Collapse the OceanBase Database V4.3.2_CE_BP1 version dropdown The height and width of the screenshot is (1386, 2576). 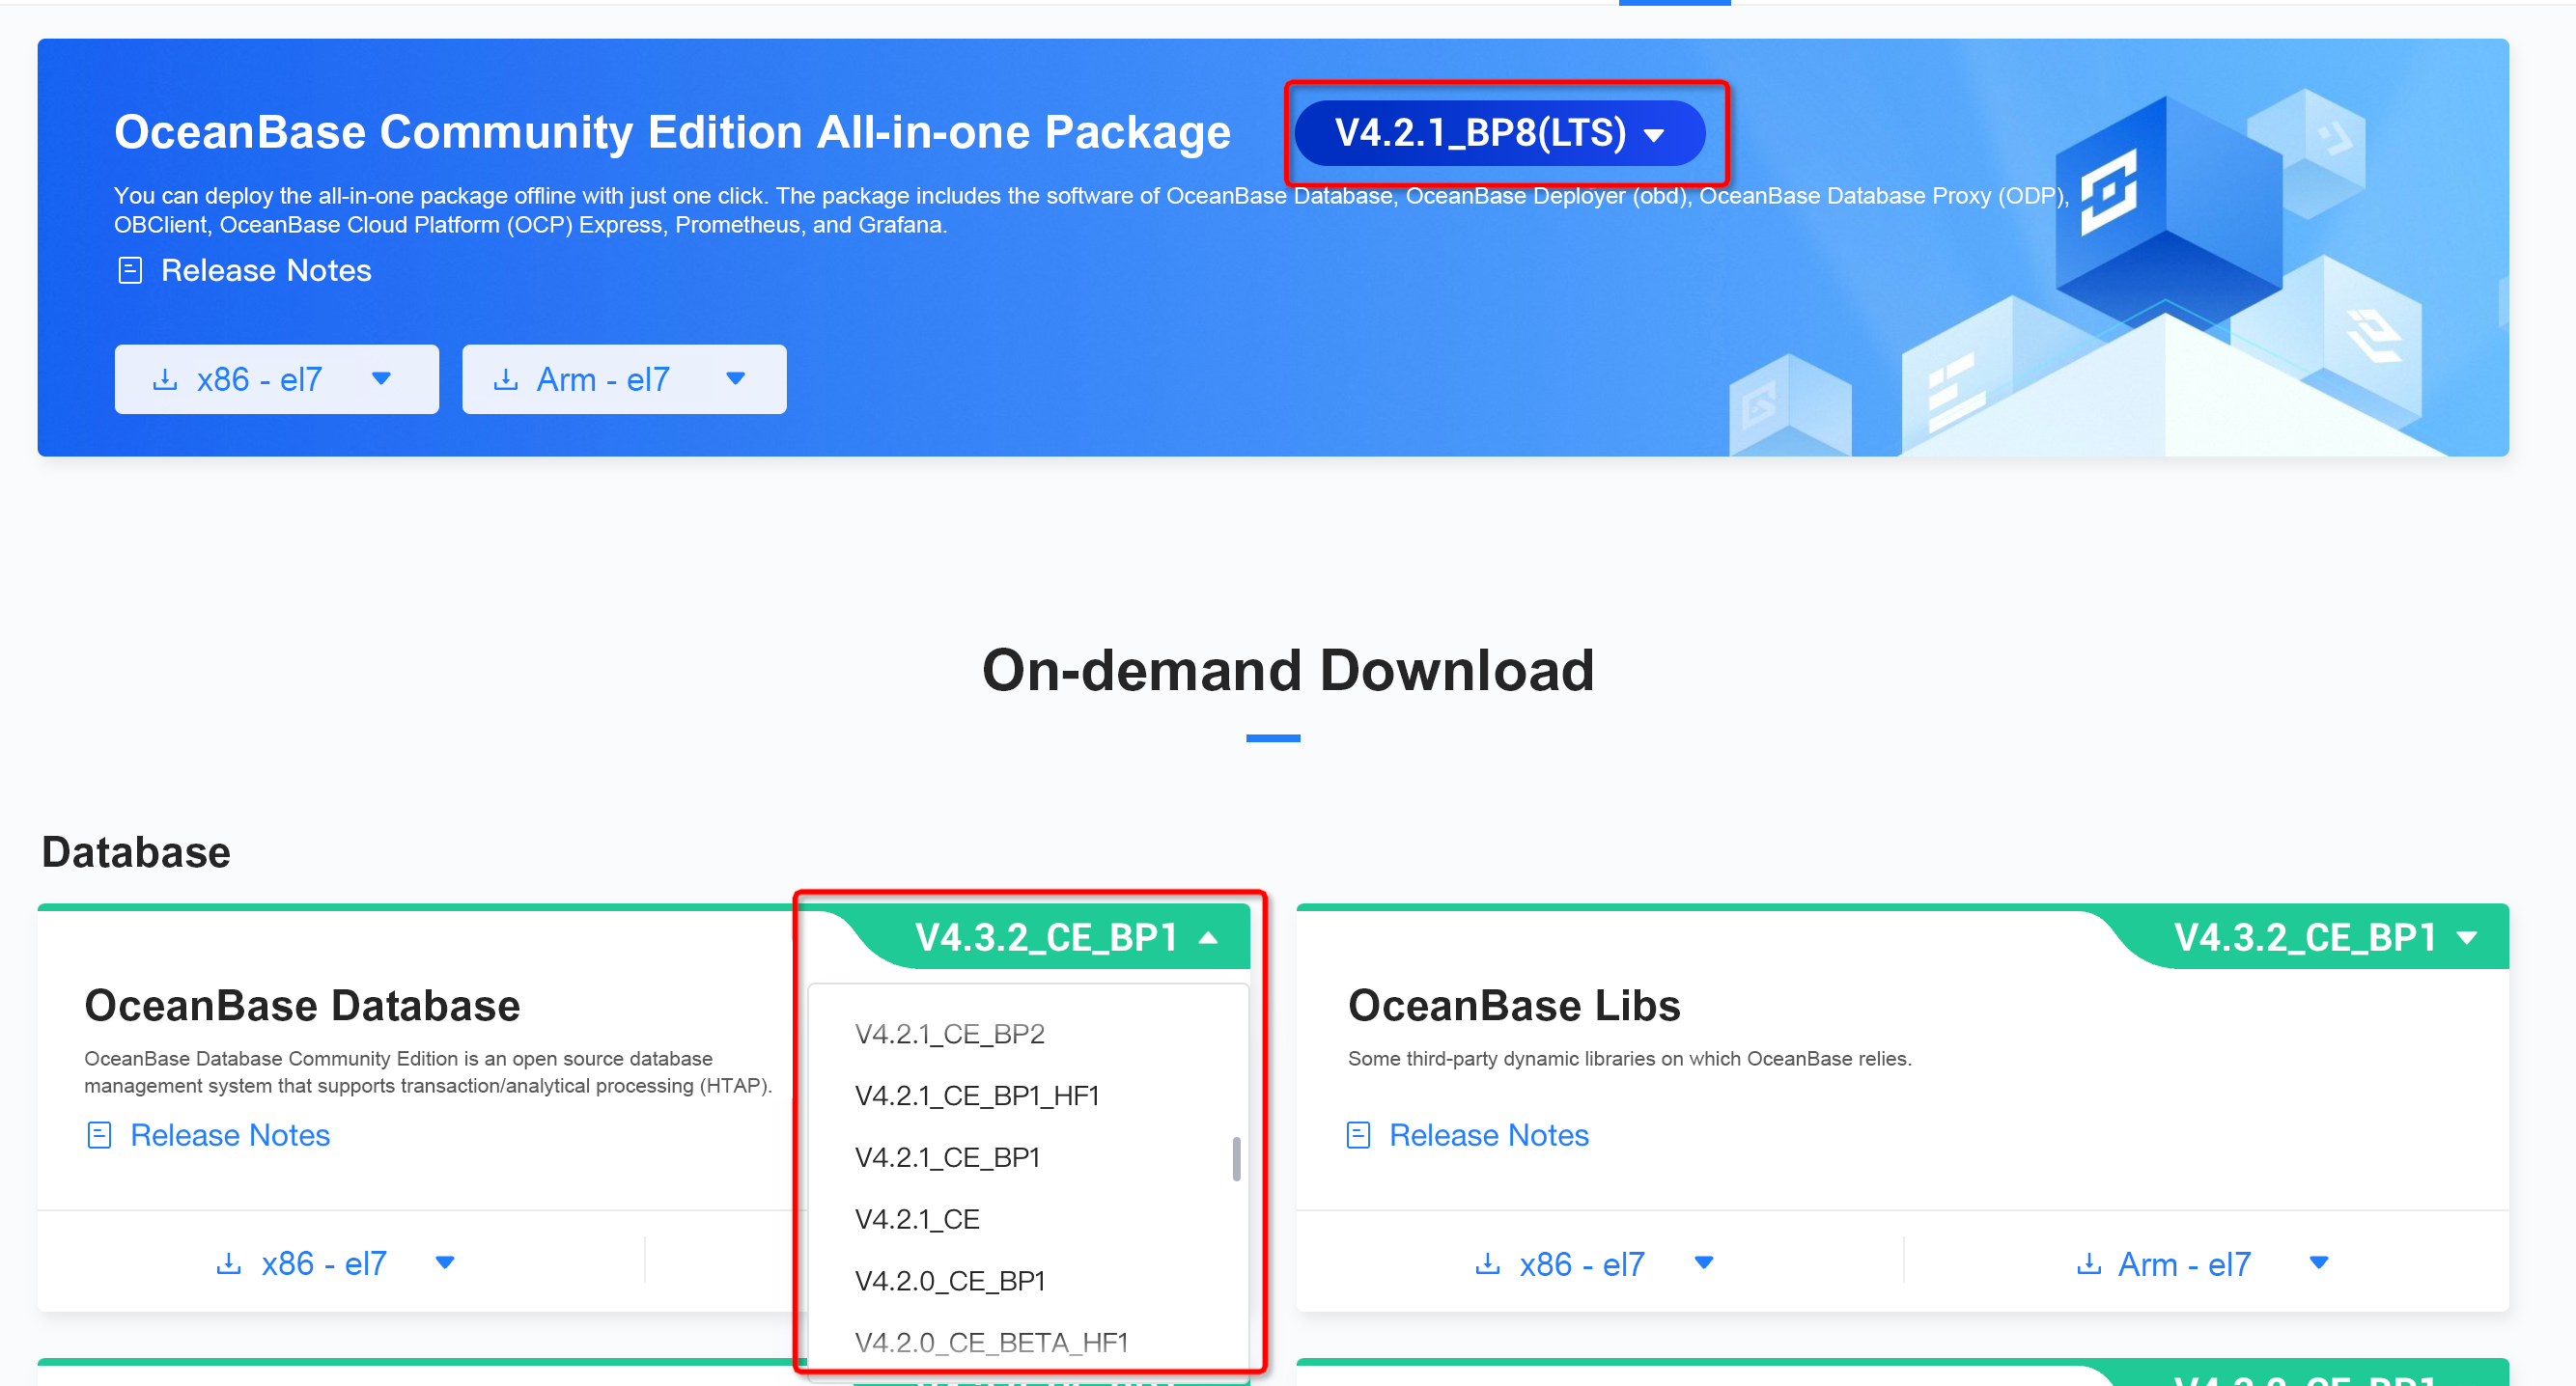click(x=1066, y=938)
